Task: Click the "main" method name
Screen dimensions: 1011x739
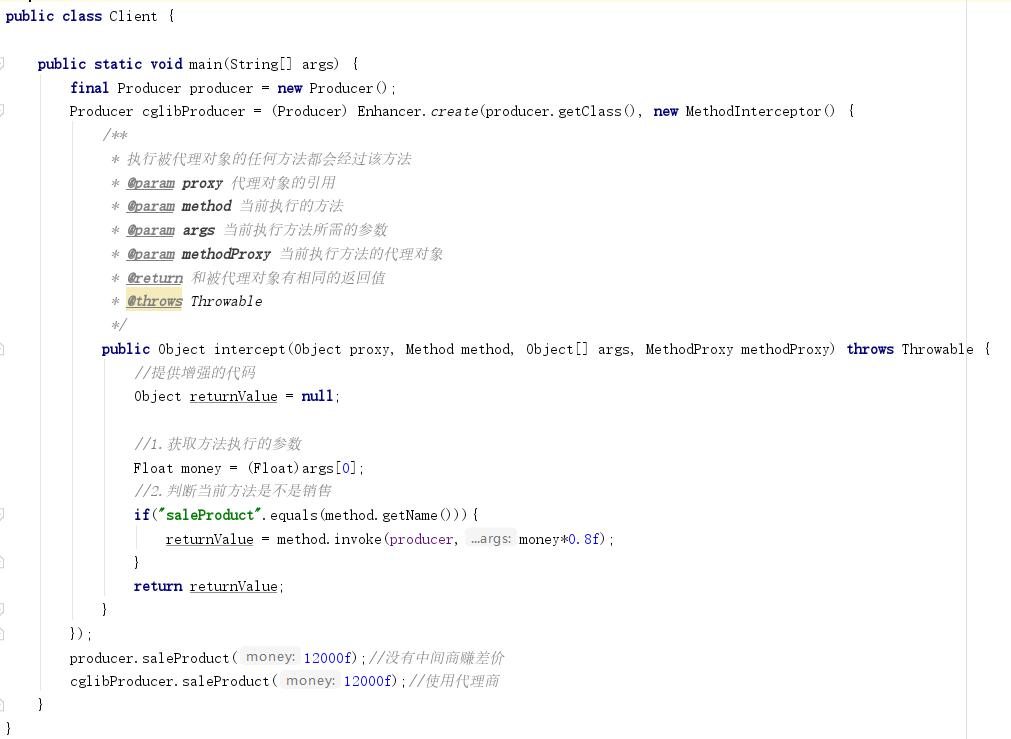Action: [205, 64]
